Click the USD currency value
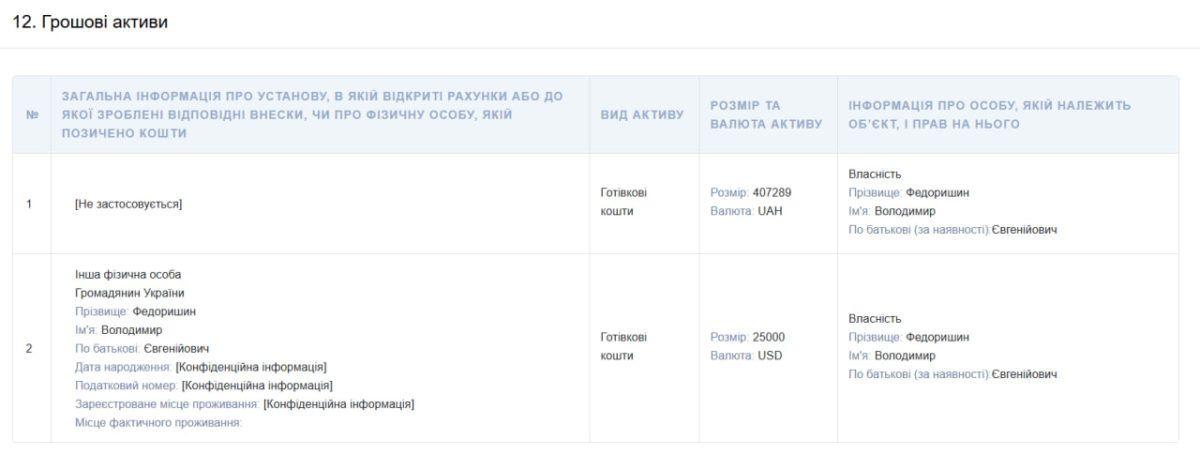 771,355
